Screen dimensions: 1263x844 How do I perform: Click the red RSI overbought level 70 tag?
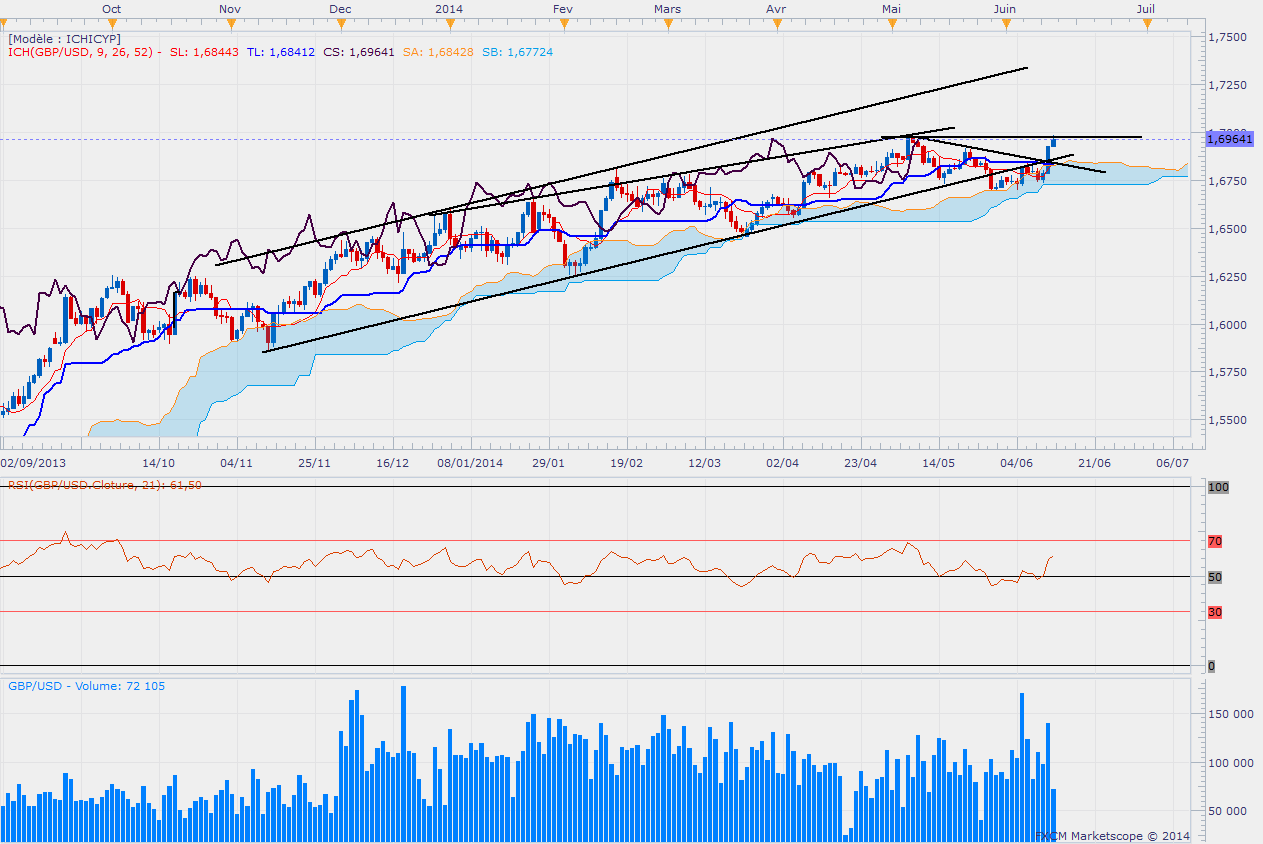tap(1214, 541)
